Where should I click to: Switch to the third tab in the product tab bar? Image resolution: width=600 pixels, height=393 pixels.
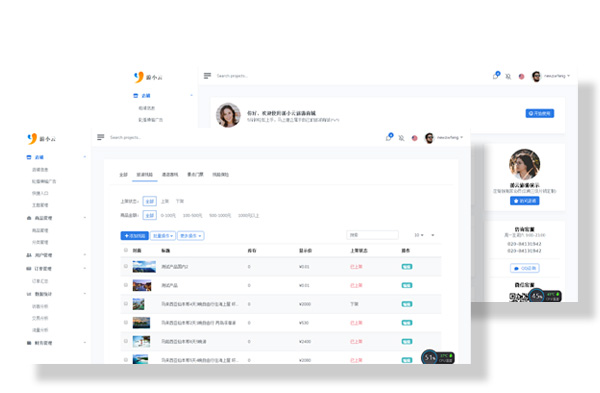click(170, 174)
